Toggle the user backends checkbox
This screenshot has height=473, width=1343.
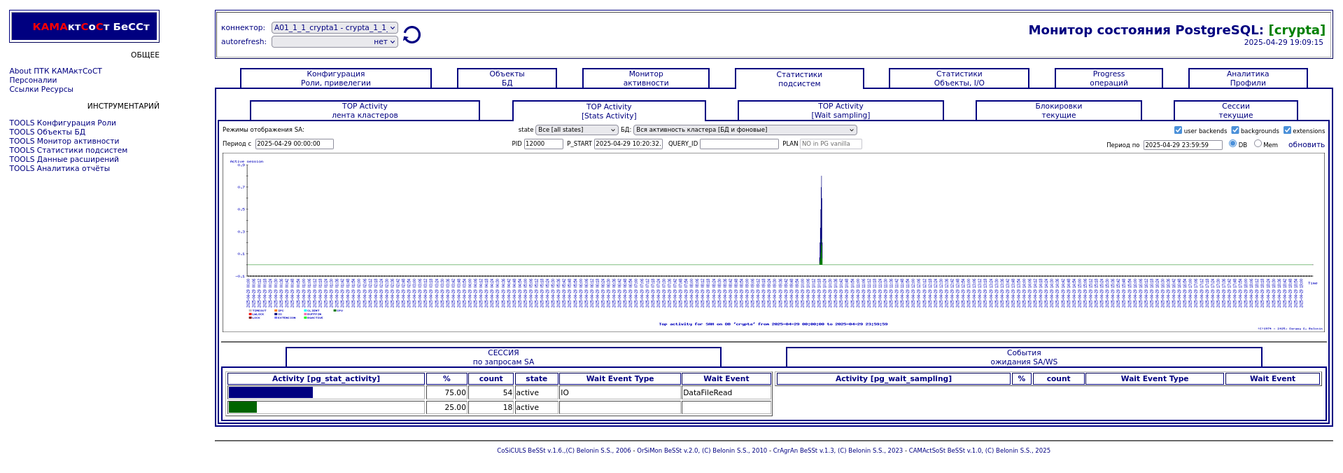point(1178,130)
